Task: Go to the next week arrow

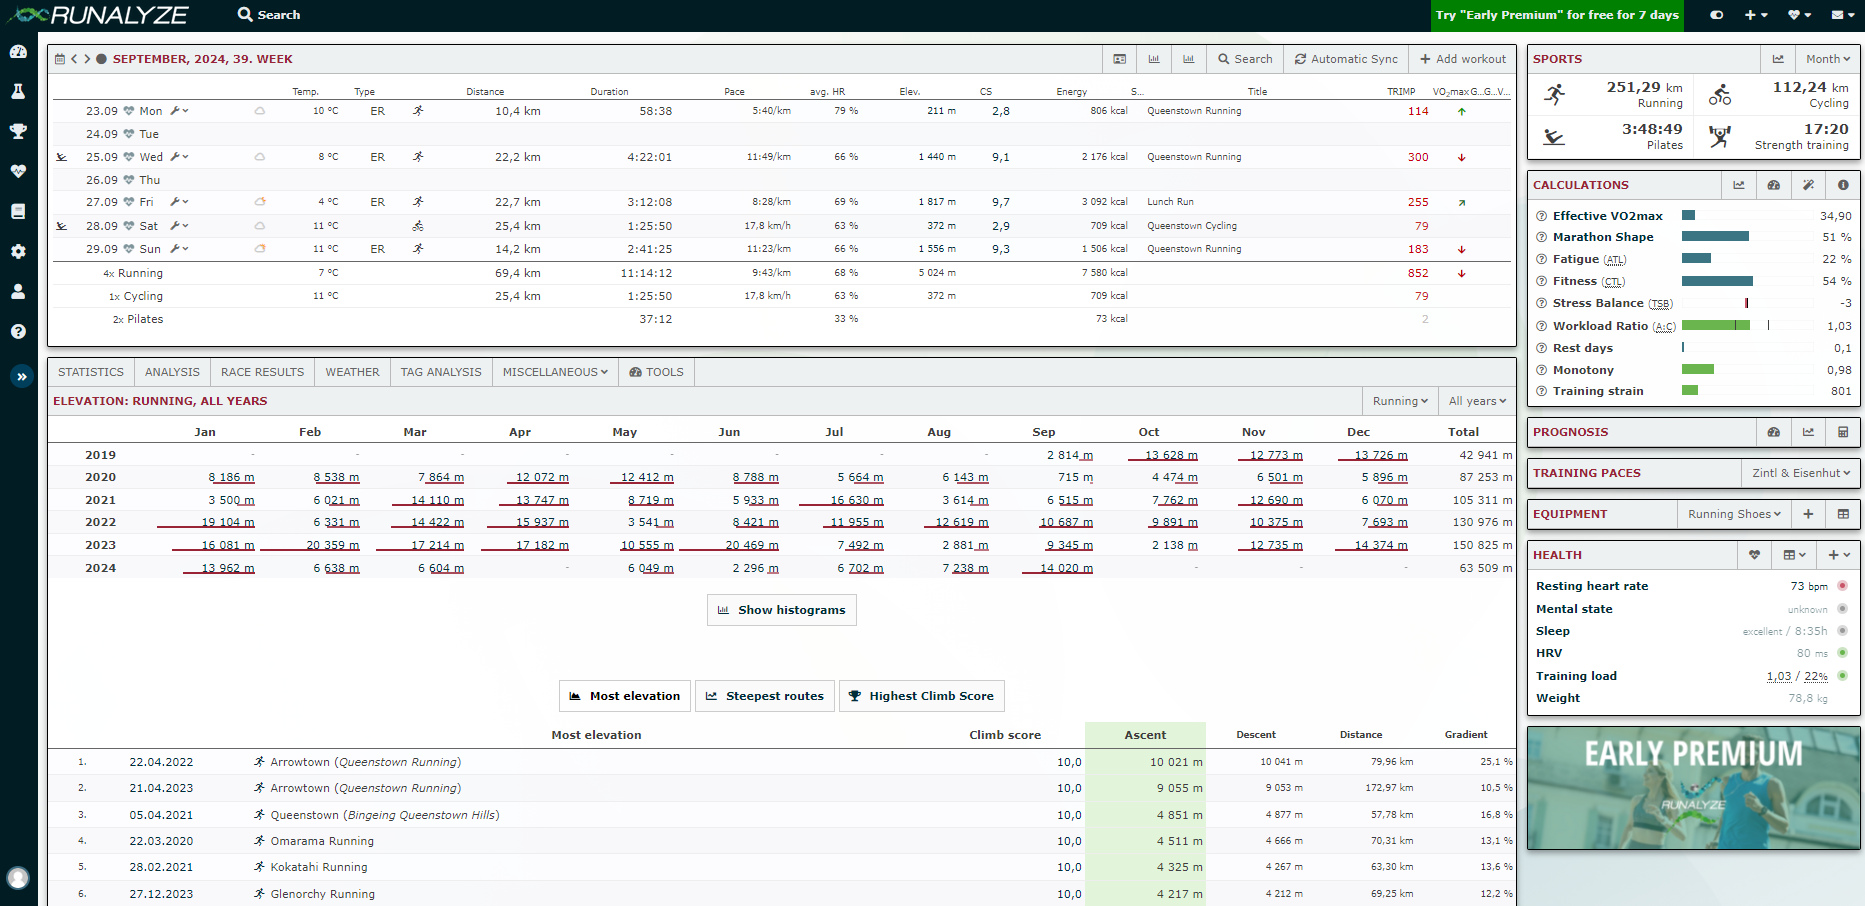Action: [x=87, y=59]
